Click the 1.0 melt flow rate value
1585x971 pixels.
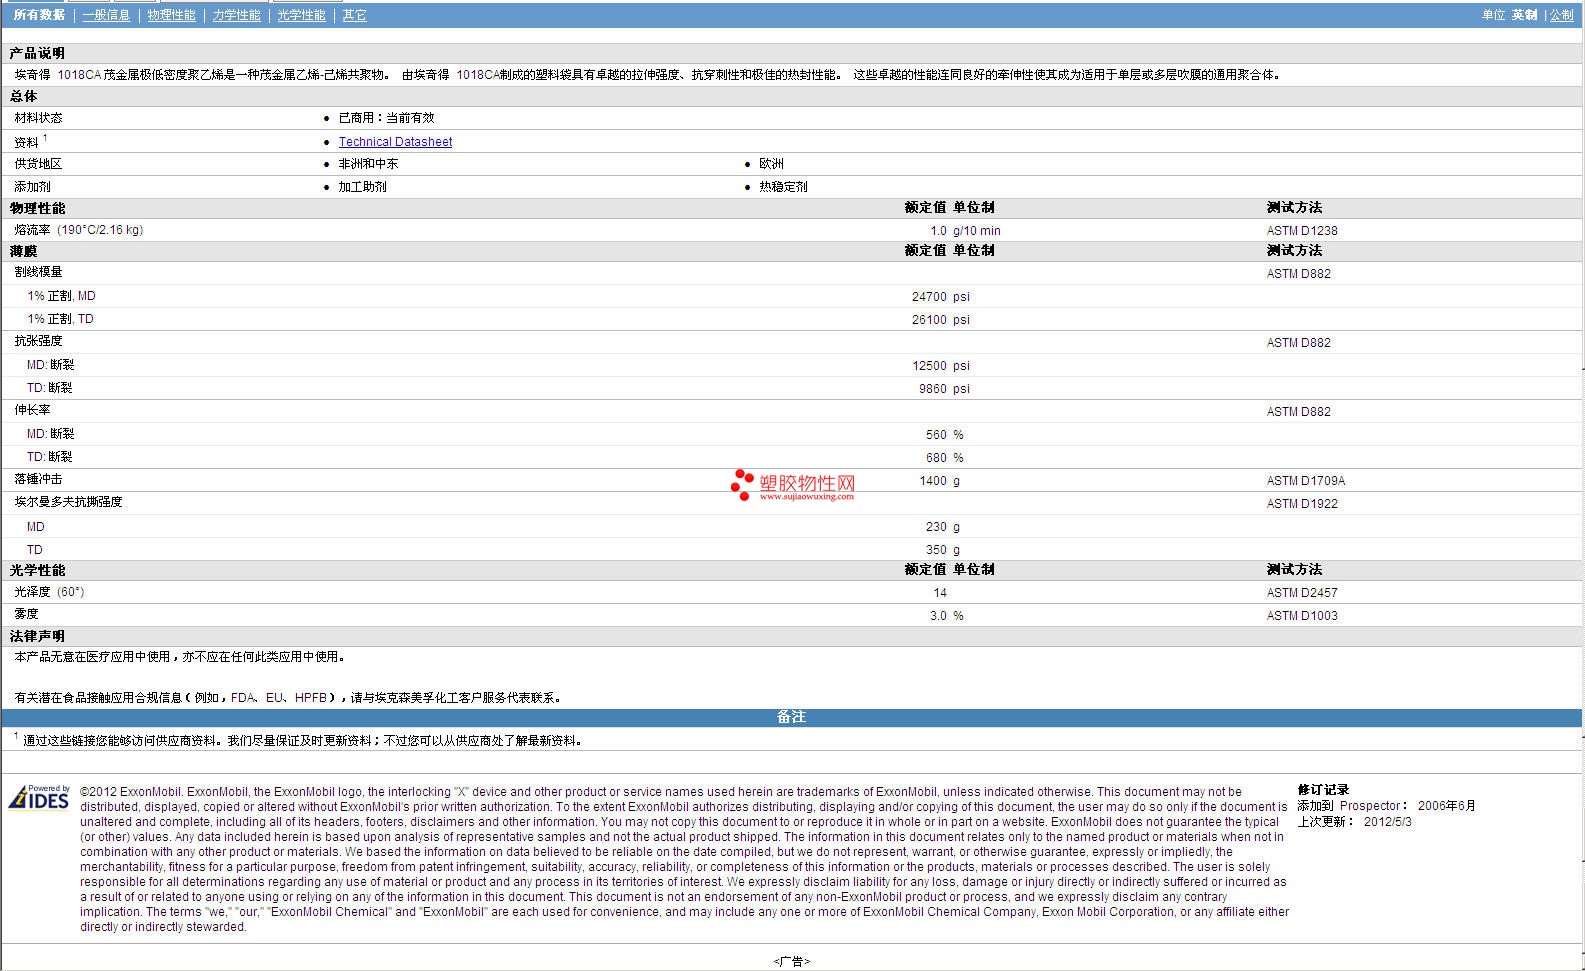click(938, 231)
